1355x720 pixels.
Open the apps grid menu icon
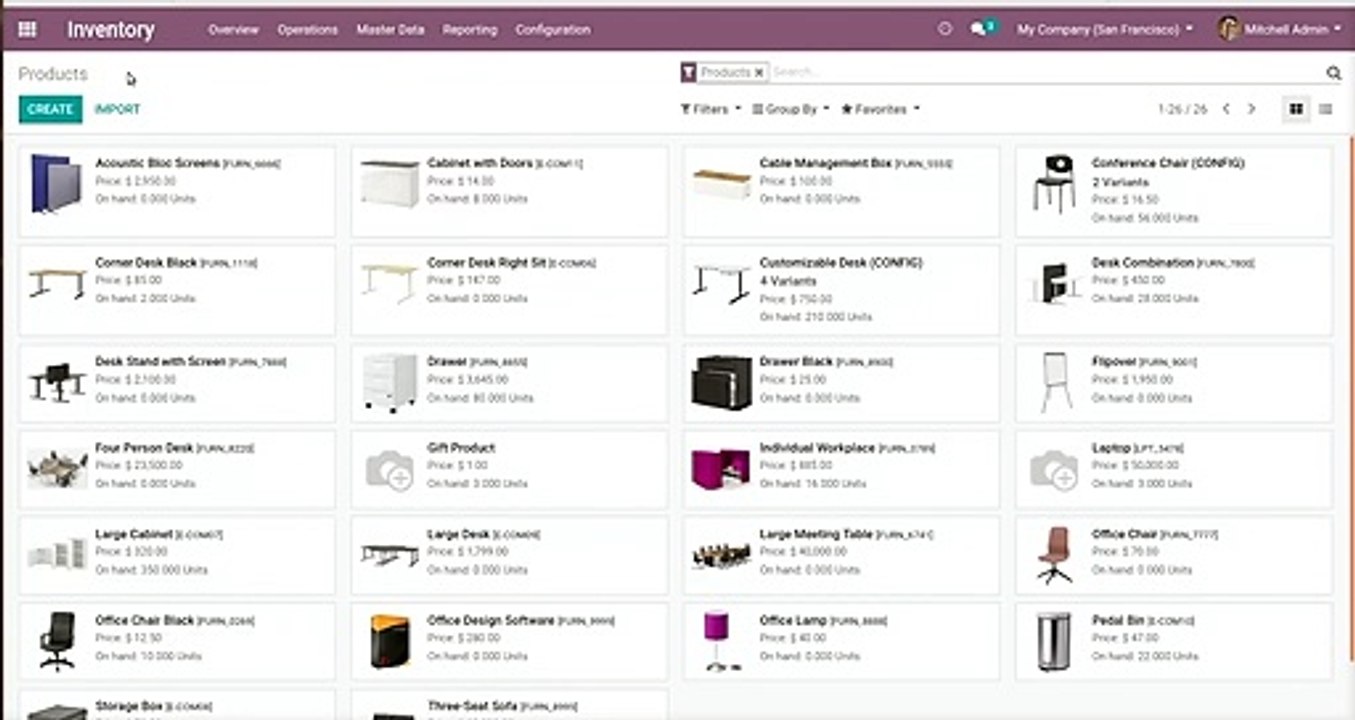(x=27, y=30)
